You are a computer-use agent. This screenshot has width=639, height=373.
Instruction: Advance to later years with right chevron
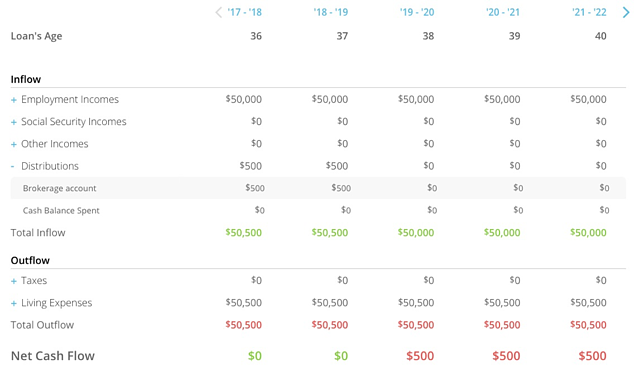626,13
